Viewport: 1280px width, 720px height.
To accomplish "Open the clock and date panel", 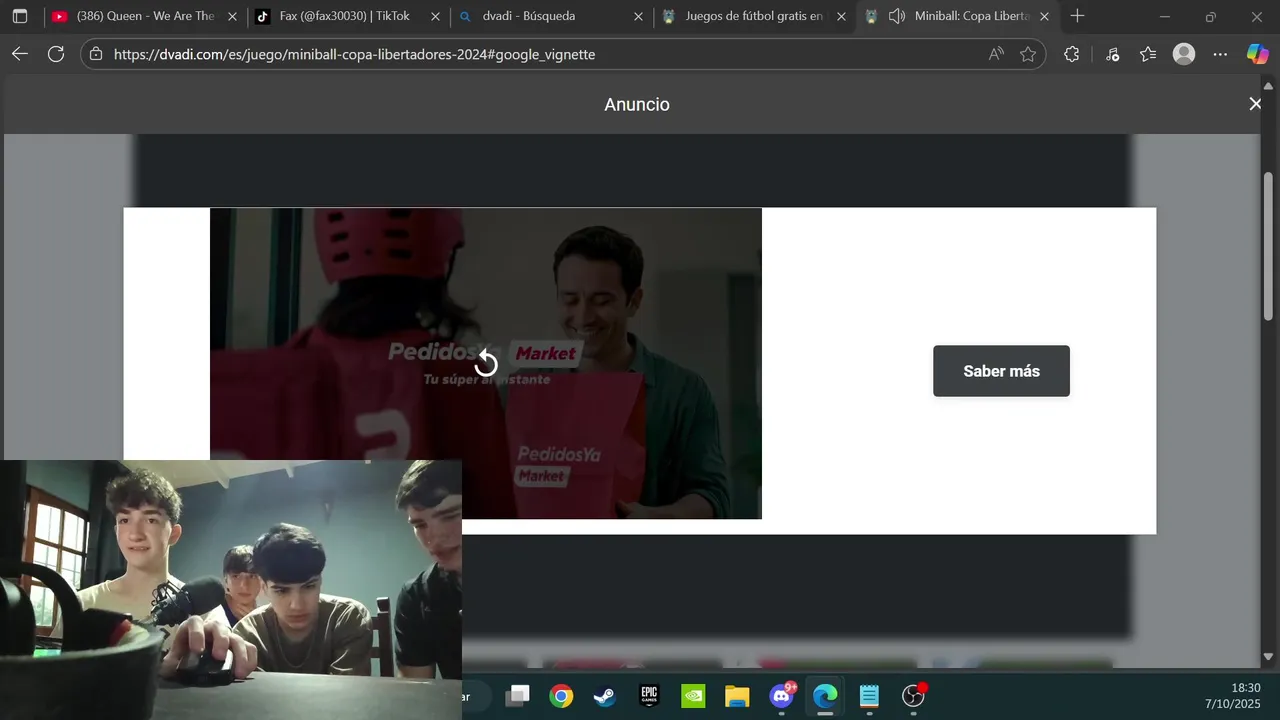I will pos(1233,696).
